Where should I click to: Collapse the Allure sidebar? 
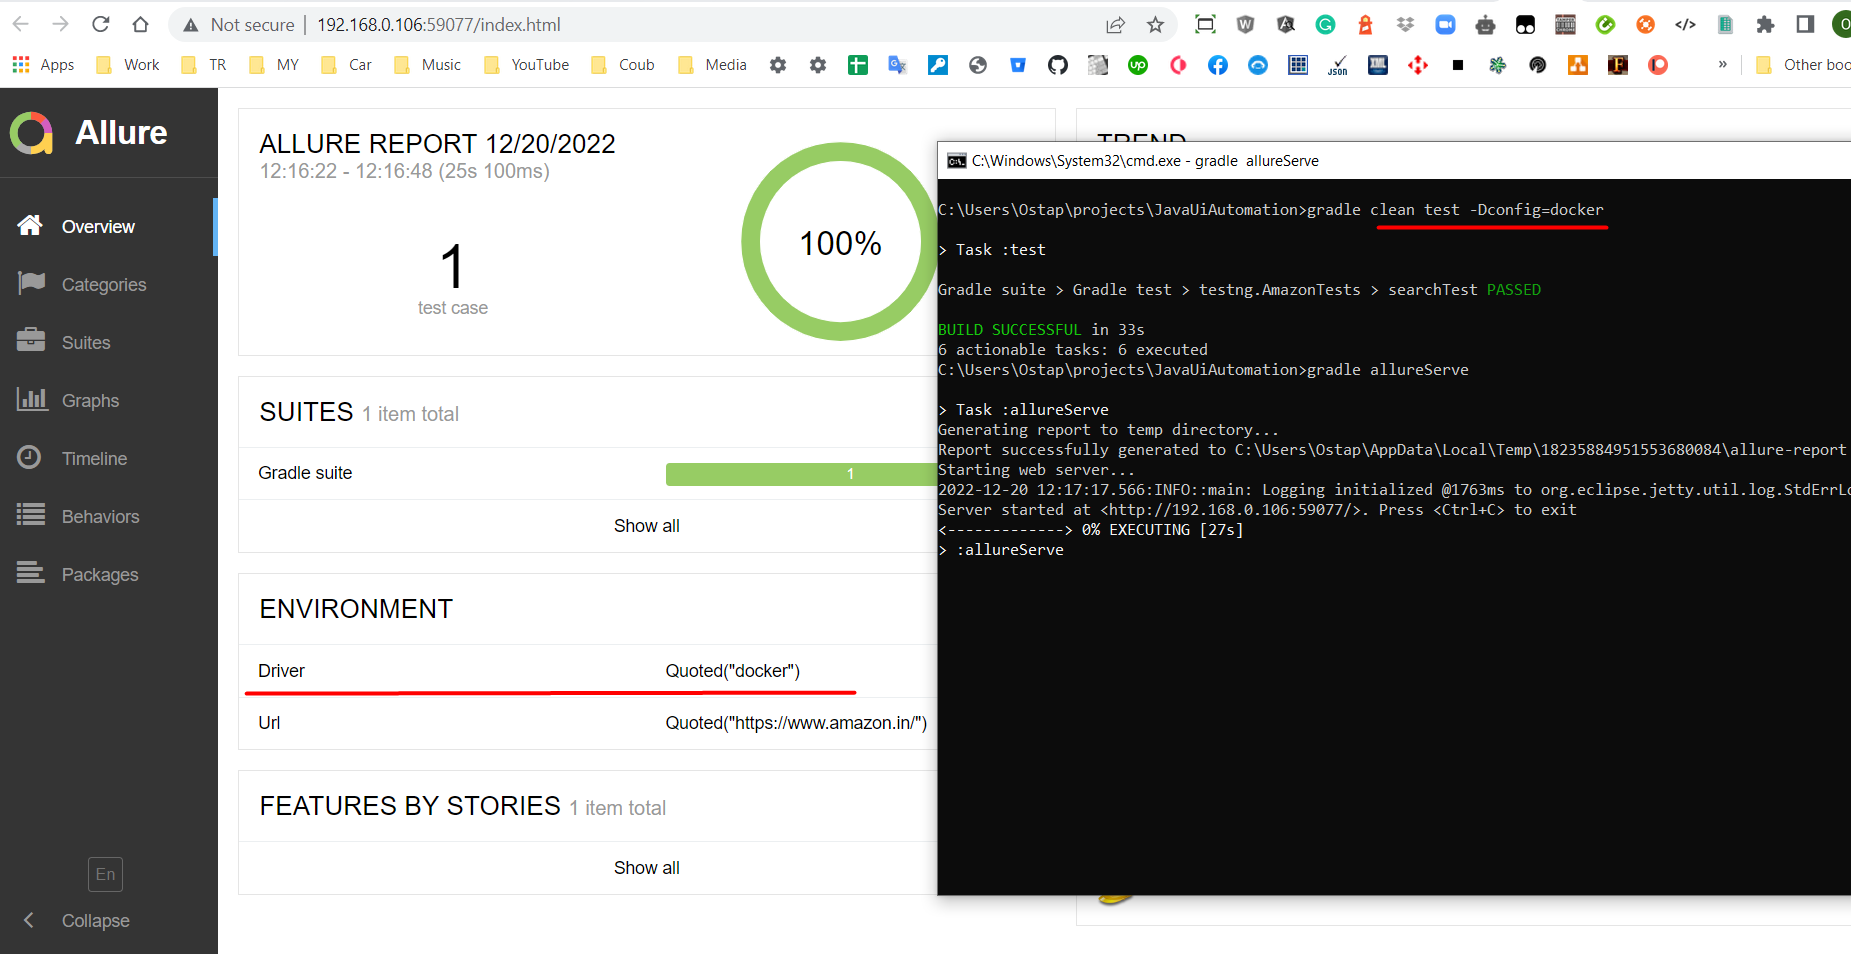click(77, 921)
